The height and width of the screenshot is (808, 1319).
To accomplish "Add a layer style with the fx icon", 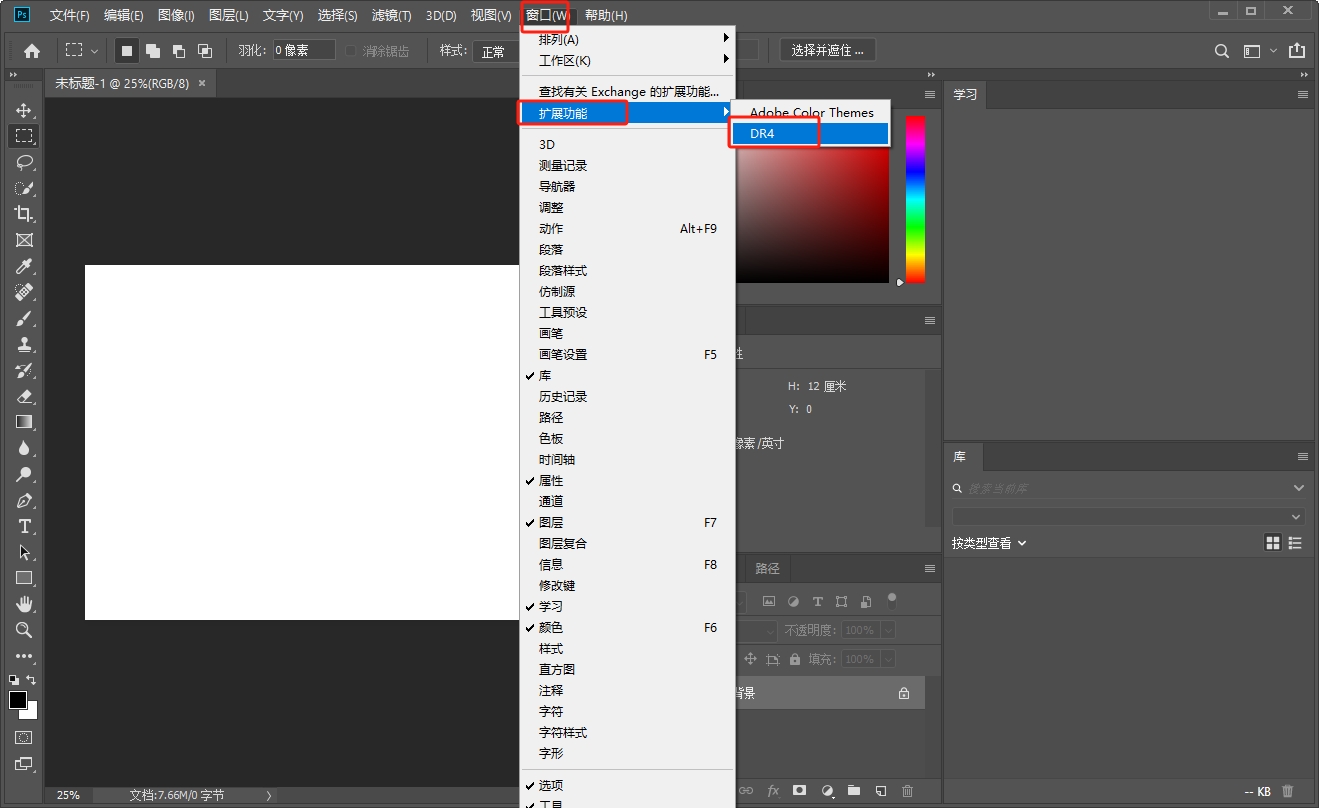I will pos(773,790).
